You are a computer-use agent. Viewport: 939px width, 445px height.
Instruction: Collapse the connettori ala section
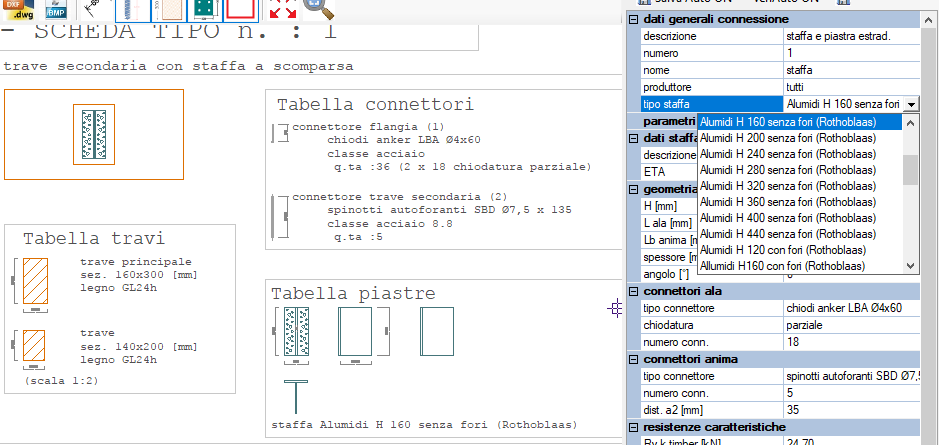coord(634,292)
